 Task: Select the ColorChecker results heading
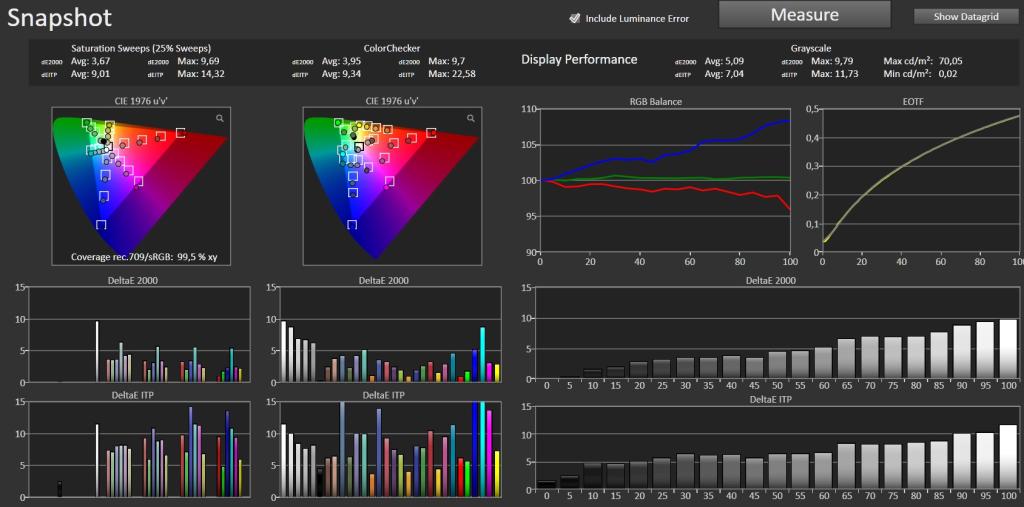tap(392, 48)
